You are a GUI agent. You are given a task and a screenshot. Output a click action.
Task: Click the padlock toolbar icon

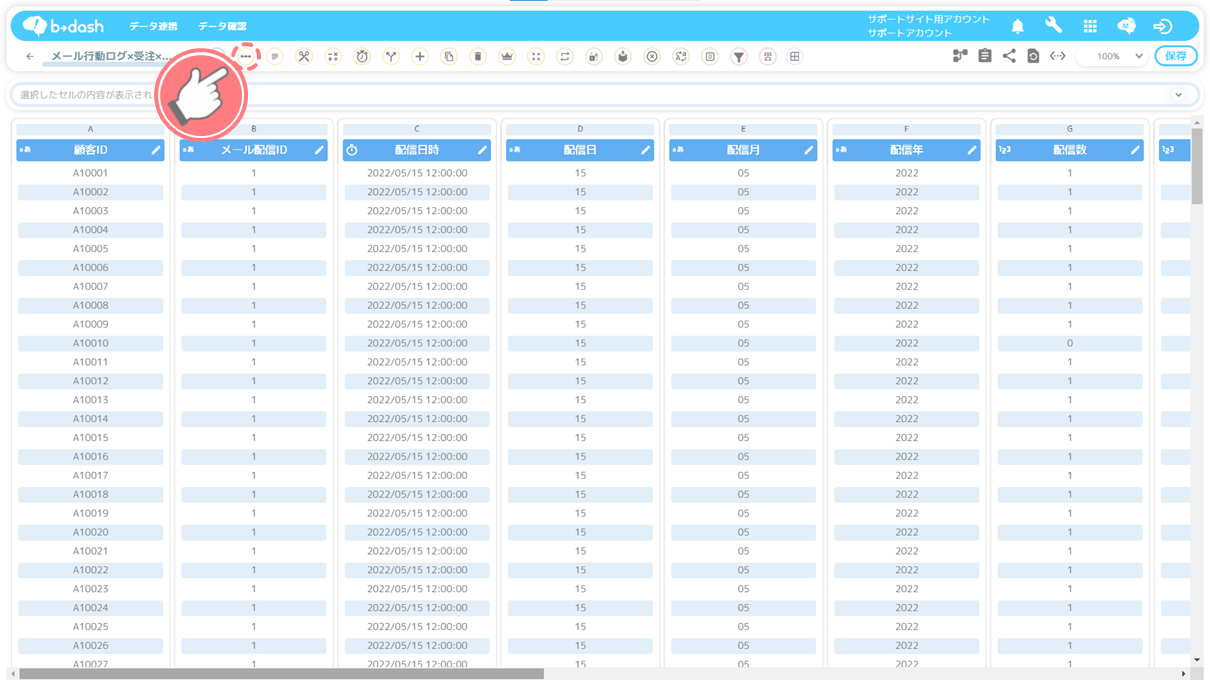point(594,57)
